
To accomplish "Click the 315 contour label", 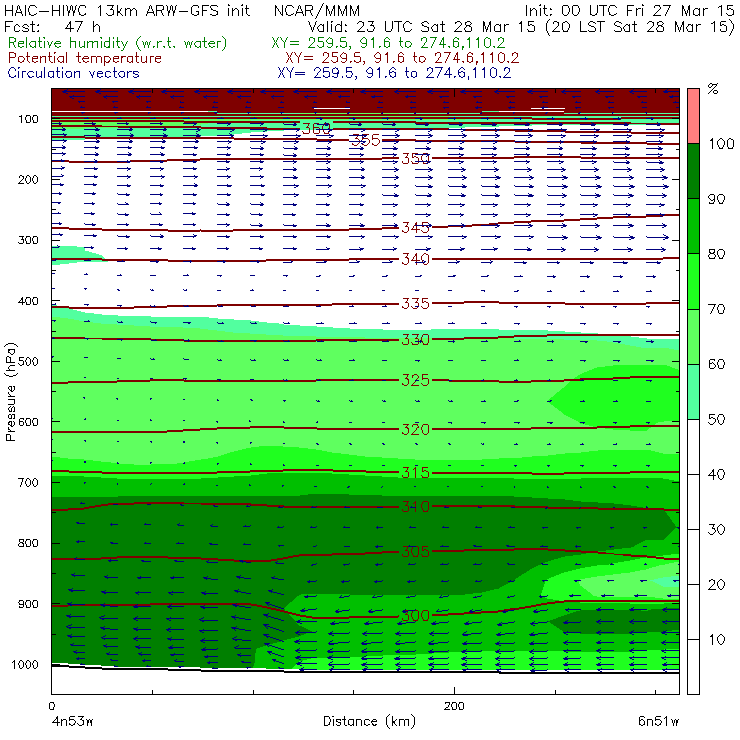I will point(415,473).
